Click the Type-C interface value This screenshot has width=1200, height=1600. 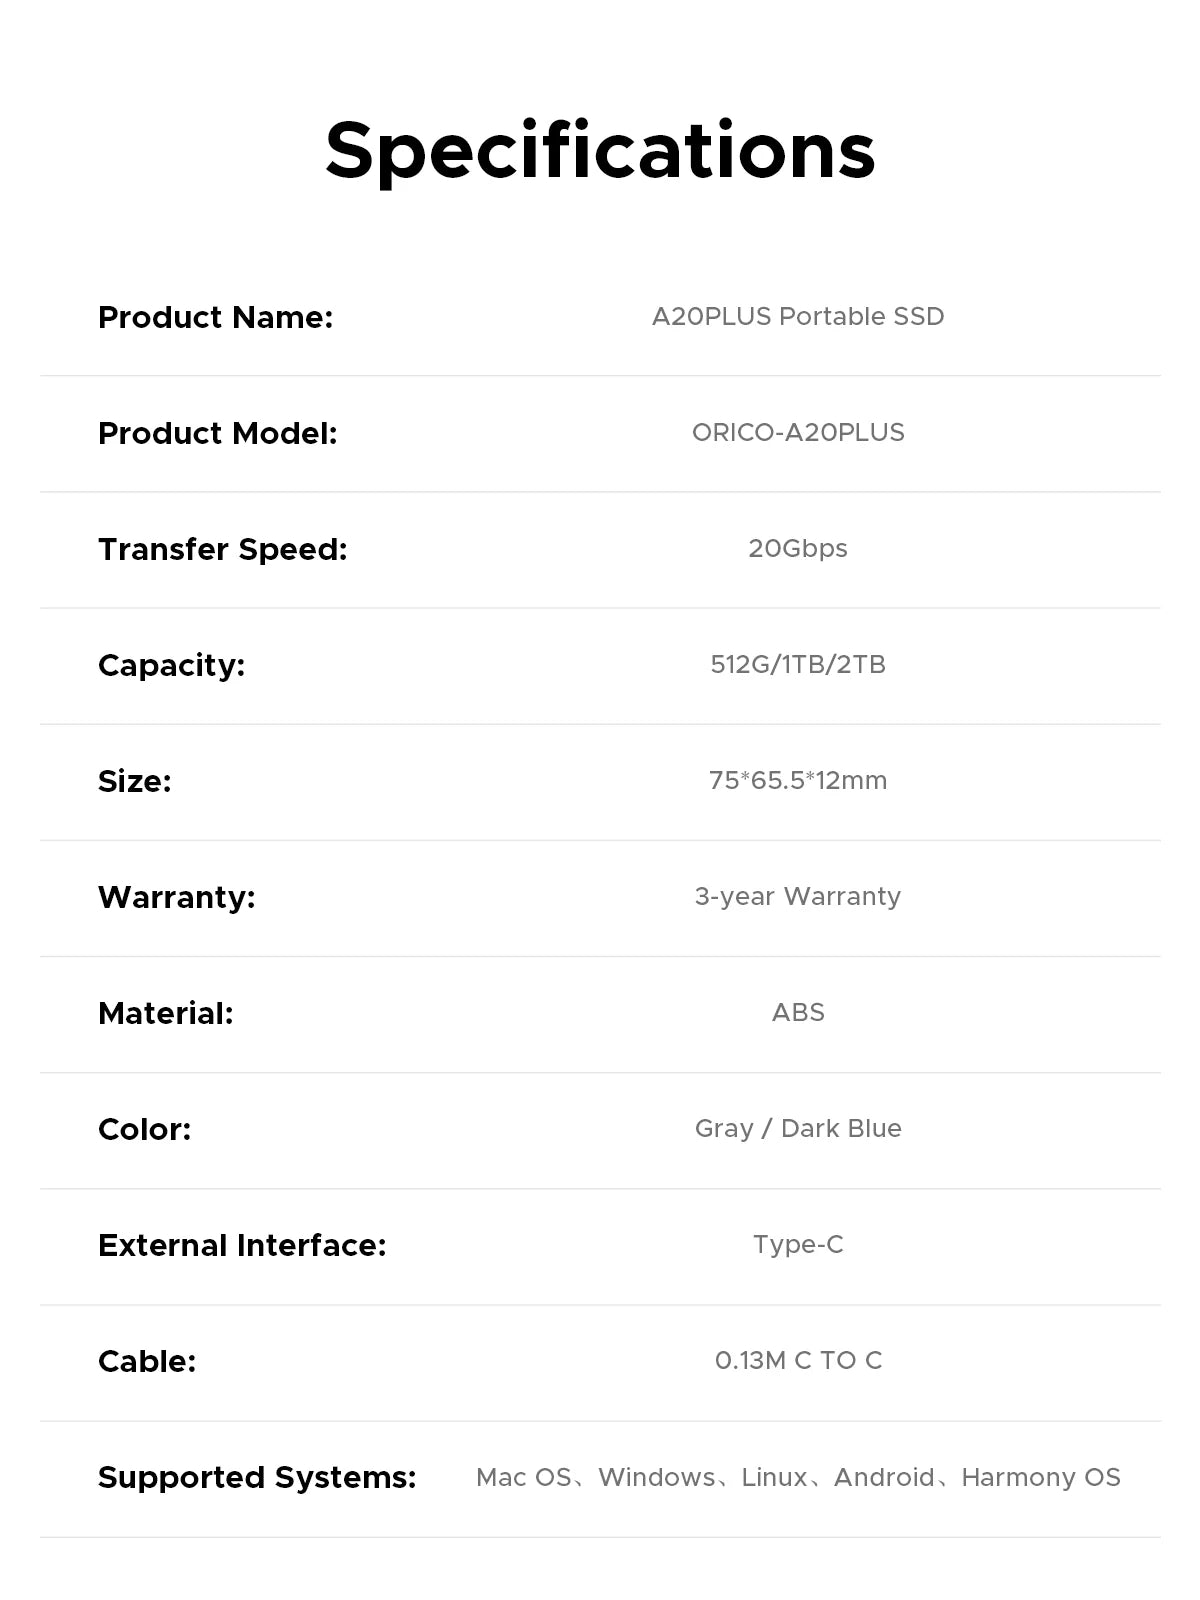pyautogui.click(x=798, y=1245)
